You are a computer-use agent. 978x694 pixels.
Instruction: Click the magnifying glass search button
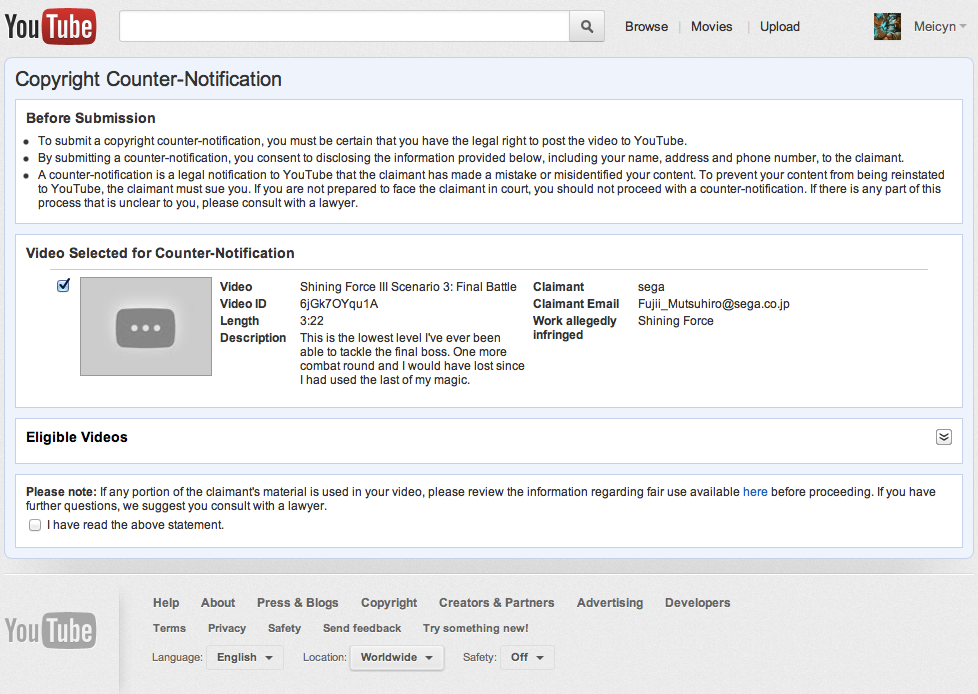586,26
